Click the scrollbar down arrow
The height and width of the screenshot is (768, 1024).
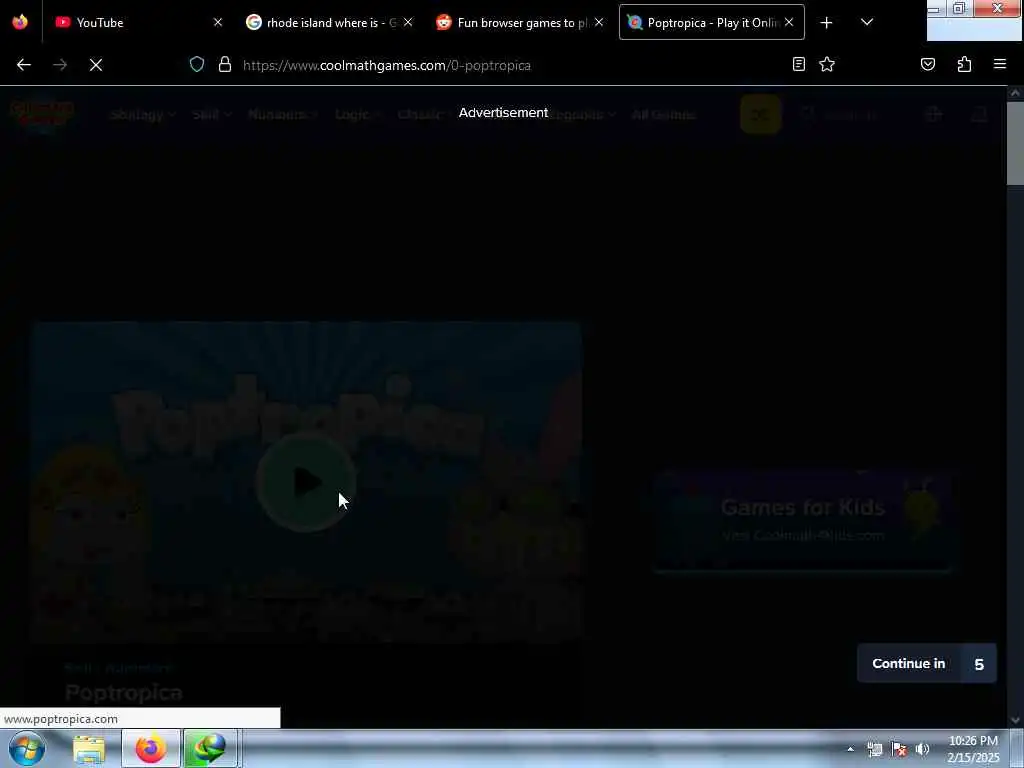[1015, 720]
